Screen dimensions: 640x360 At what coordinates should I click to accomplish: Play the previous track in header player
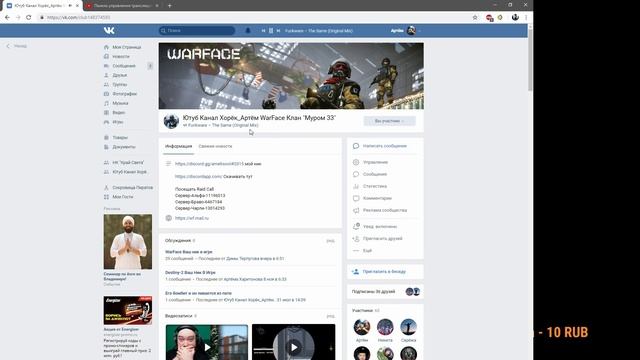pos(263,31)
